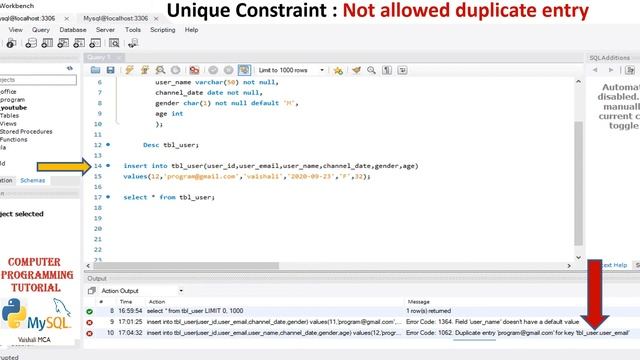
Task: Select the office schema in navigator
Action: click(x=8, y=92)
